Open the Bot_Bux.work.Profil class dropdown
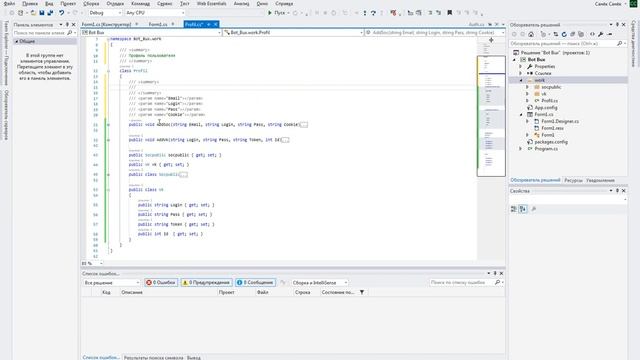The height and width of the screenshot is (360, 640). pos(293,33)
